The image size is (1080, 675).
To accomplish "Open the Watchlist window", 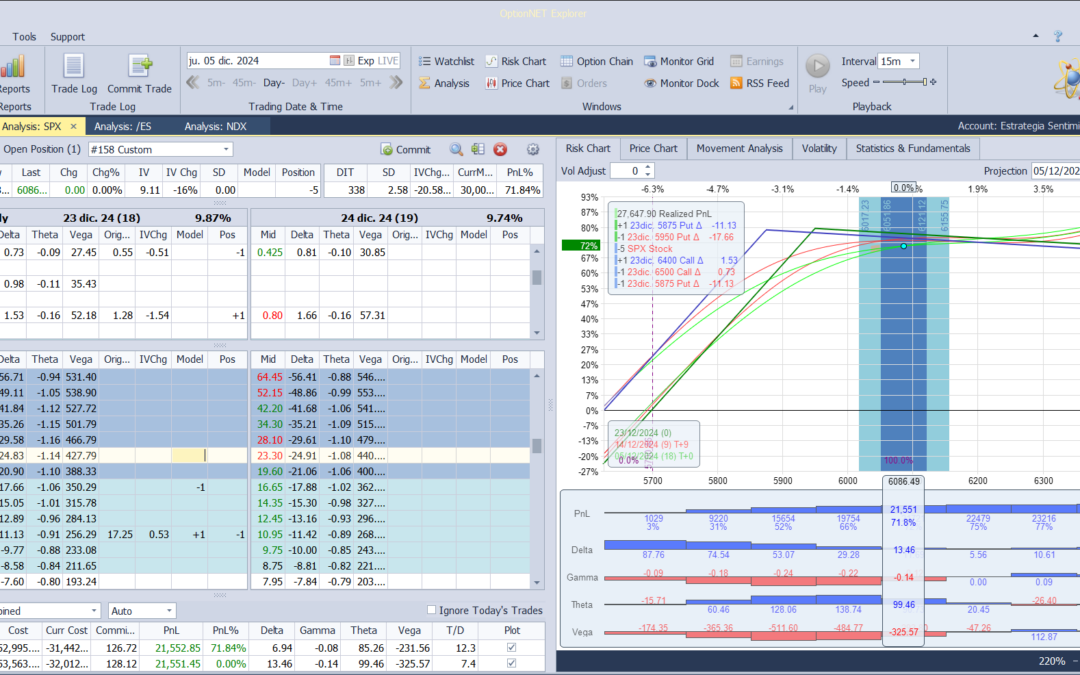I will (446, 61).
